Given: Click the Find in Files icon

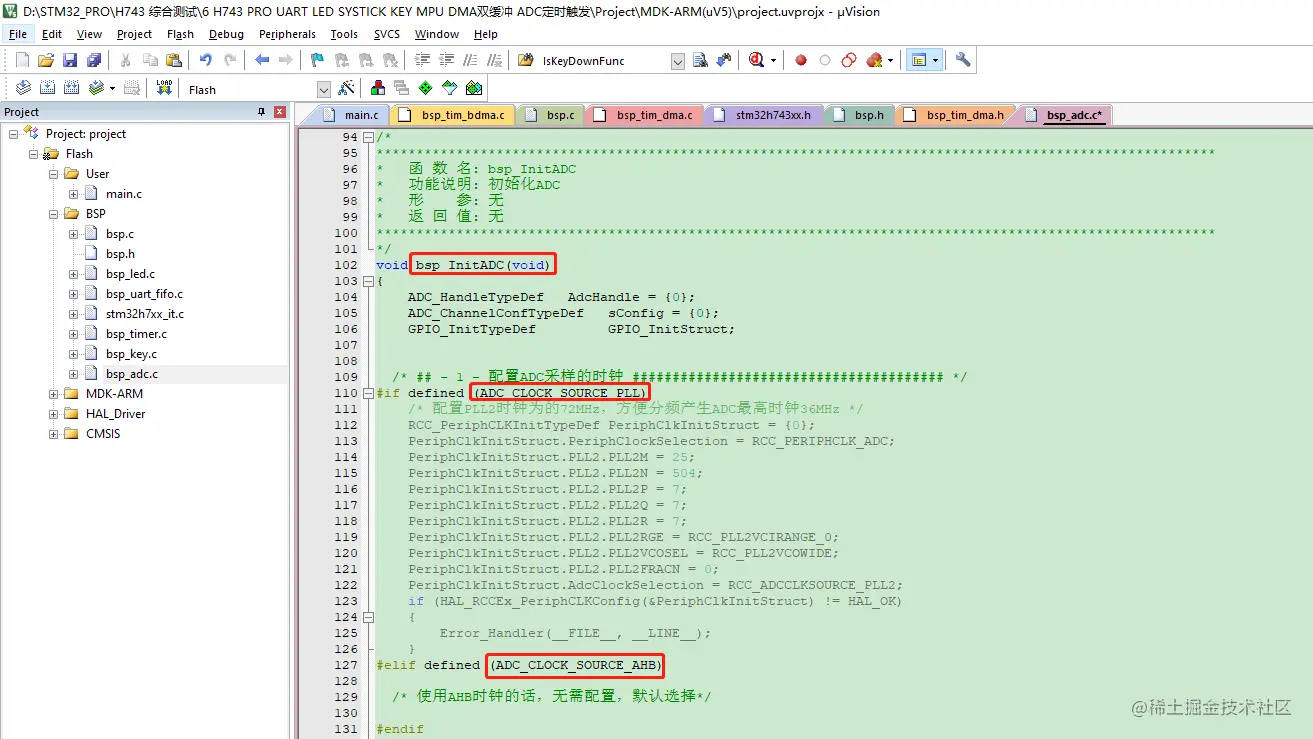Looking at the screenshot, I should tap(526, 61).
